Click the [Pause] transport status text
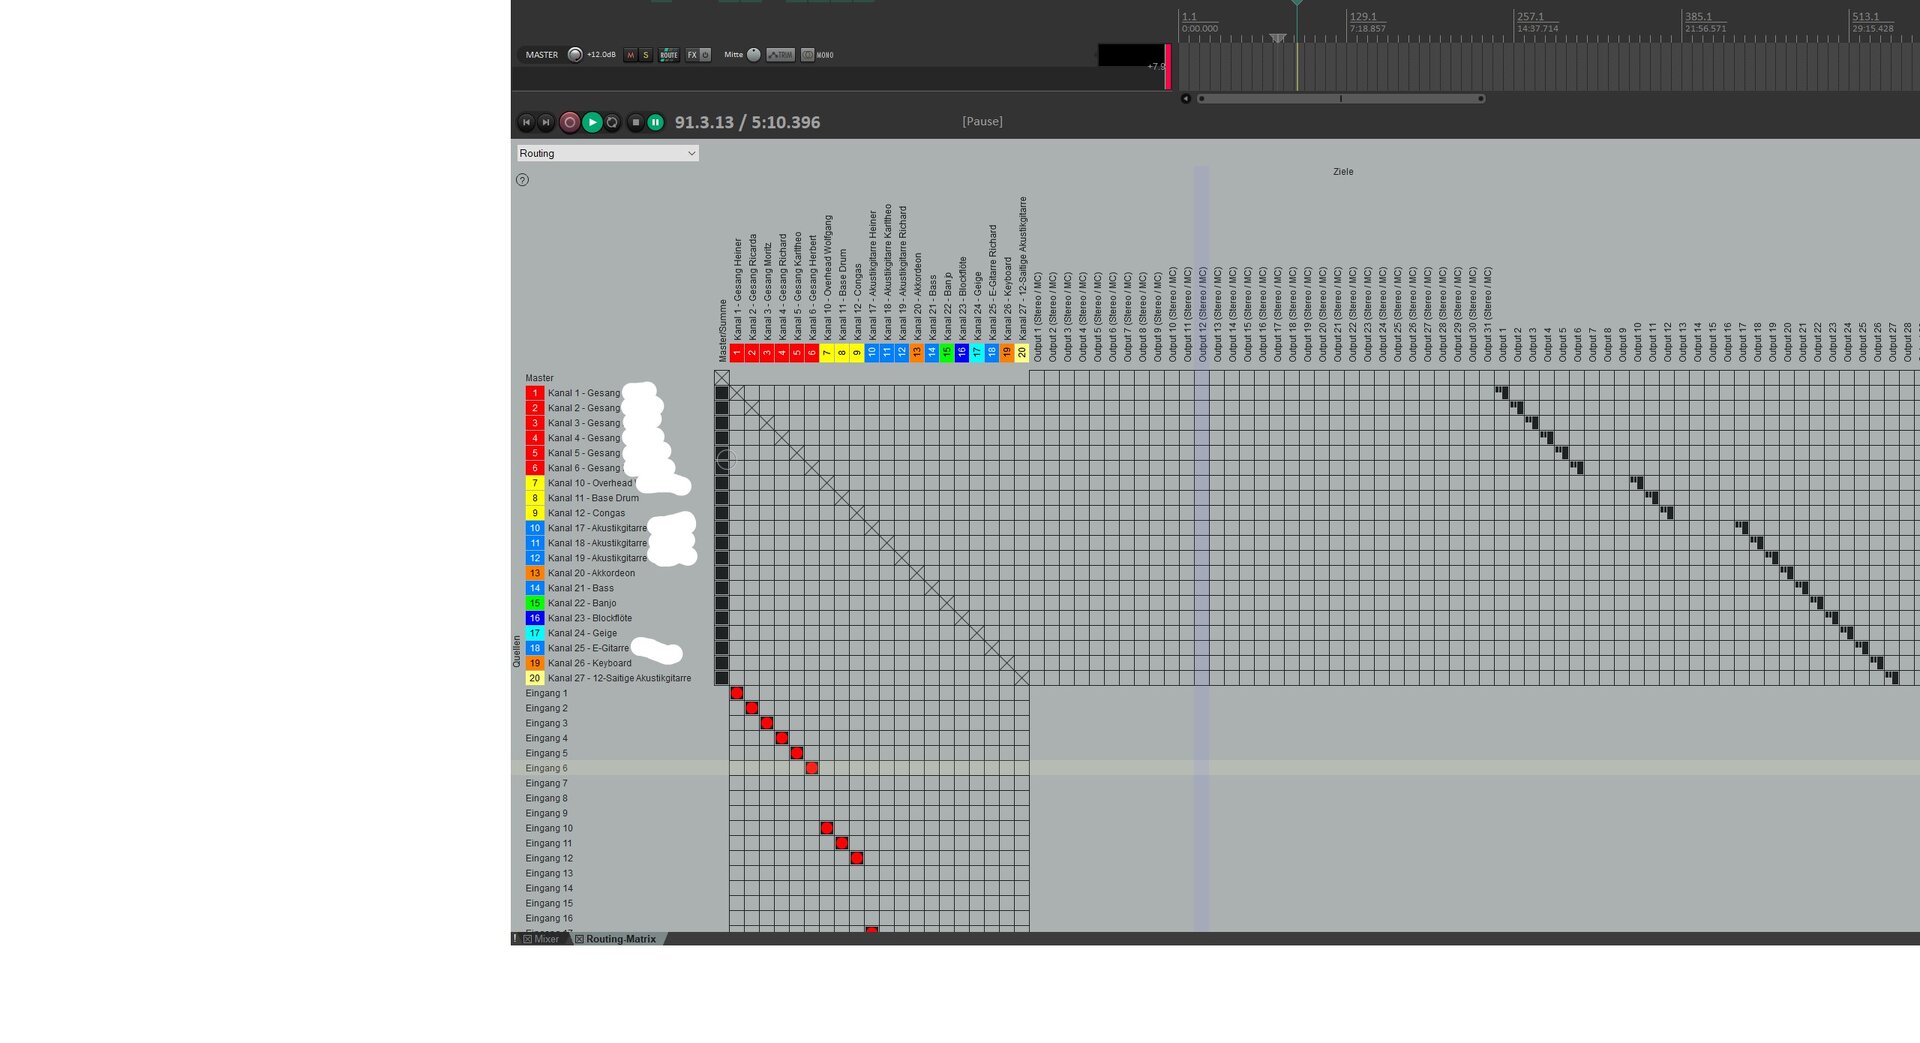This screenshot has width=1920, height=1043. 982,121
